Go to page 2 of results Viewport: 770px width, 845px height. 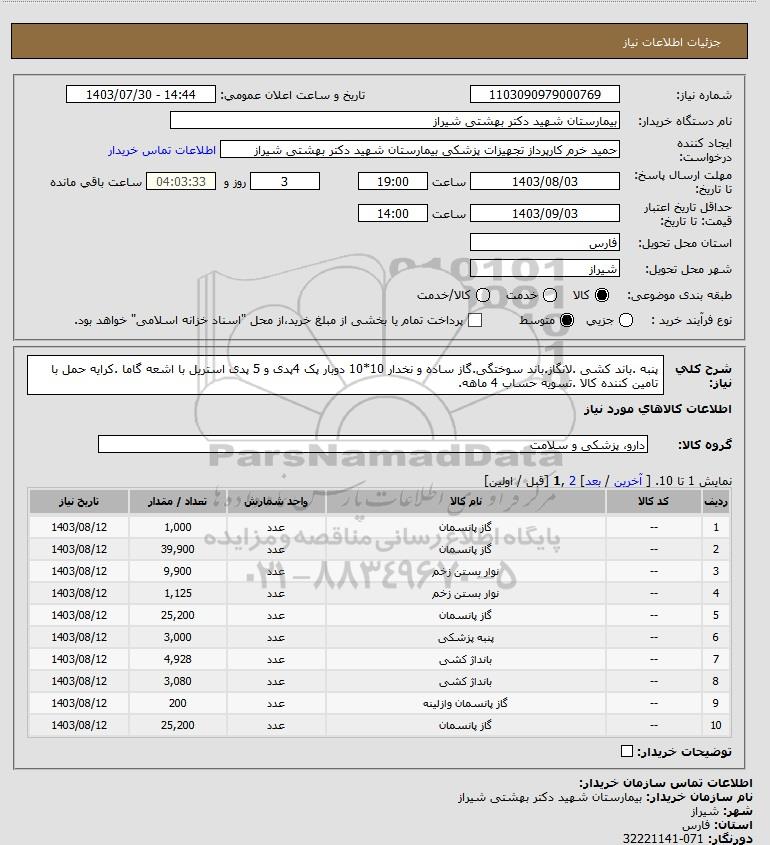[572, 481]
